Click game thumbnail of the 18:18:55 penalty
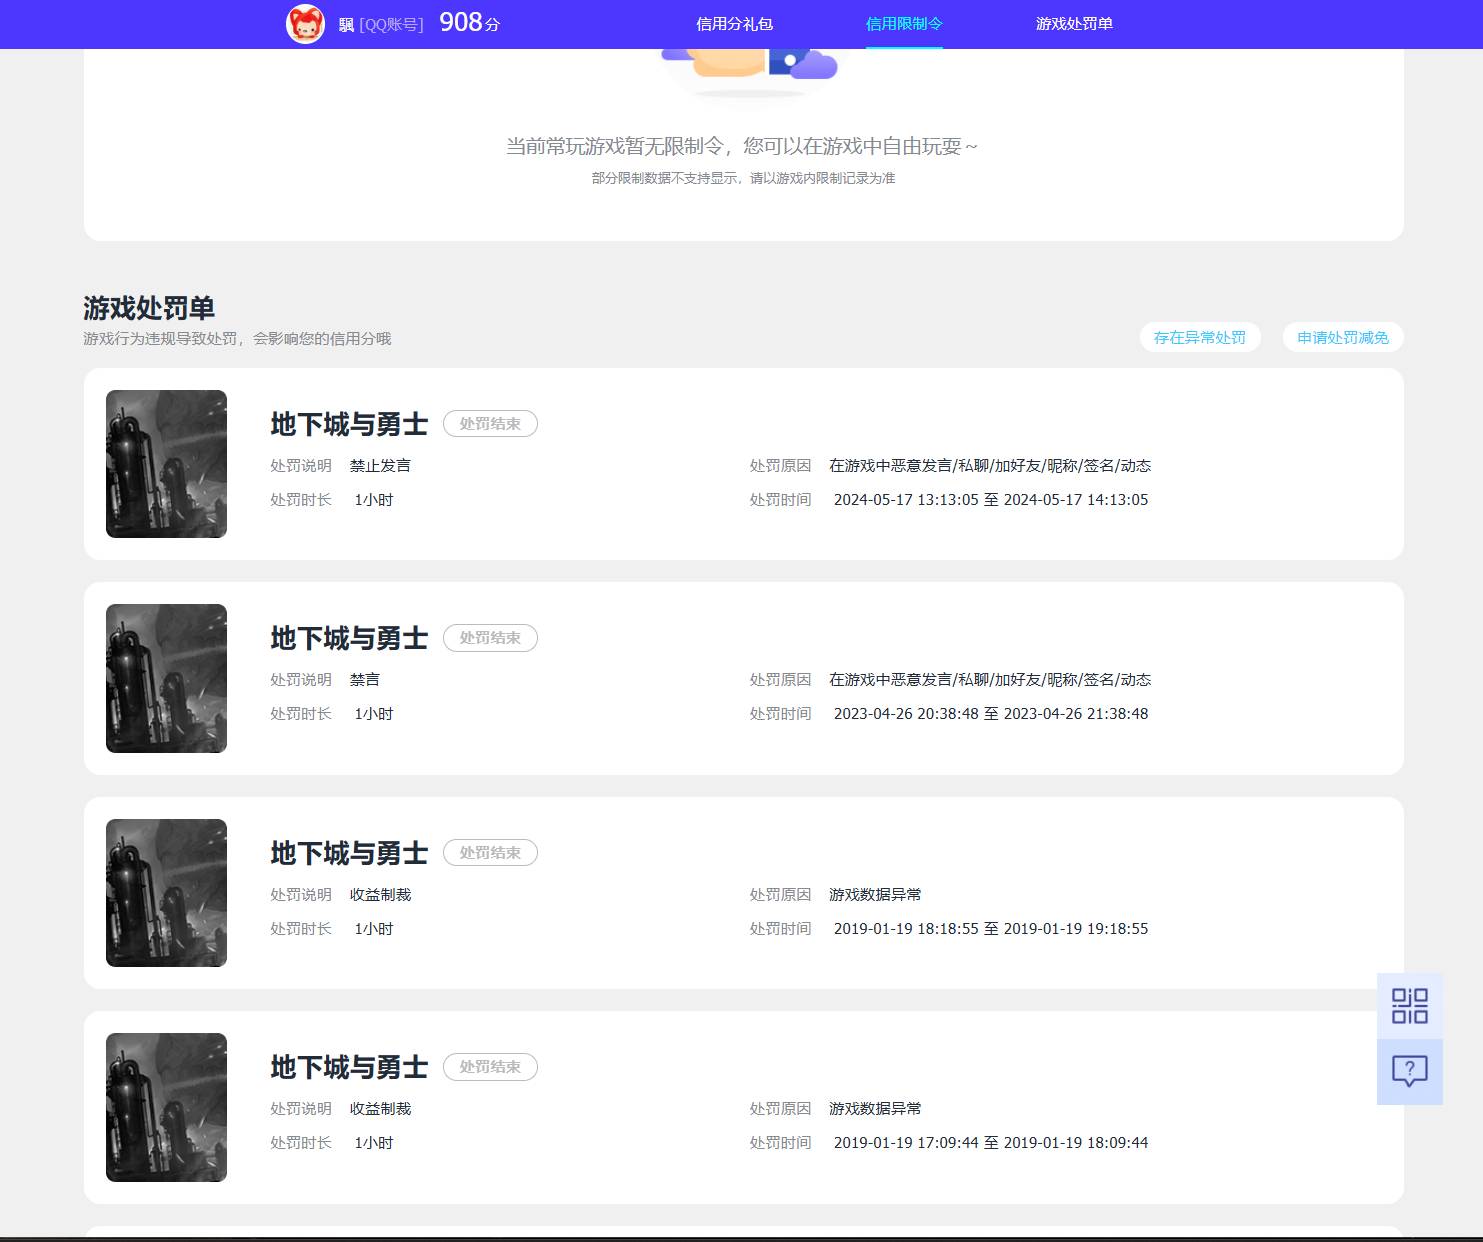 [166, 893]
